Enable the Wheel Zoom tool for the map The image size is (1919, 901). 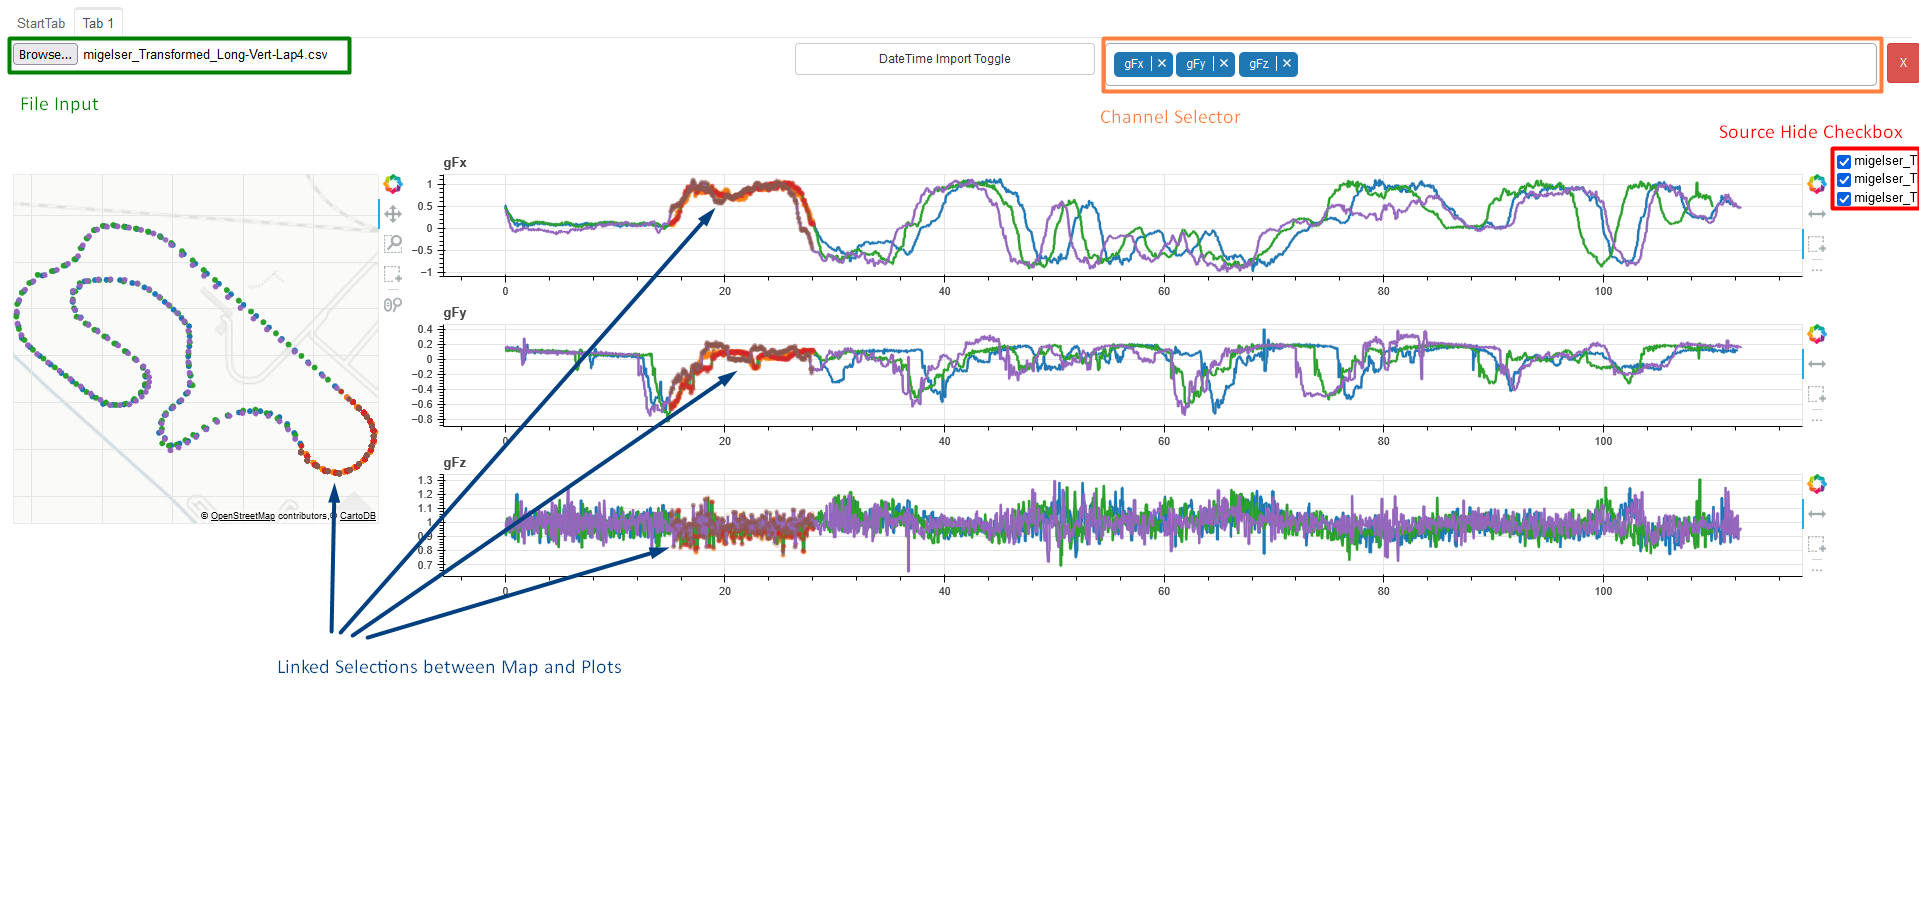pos(393,305)
